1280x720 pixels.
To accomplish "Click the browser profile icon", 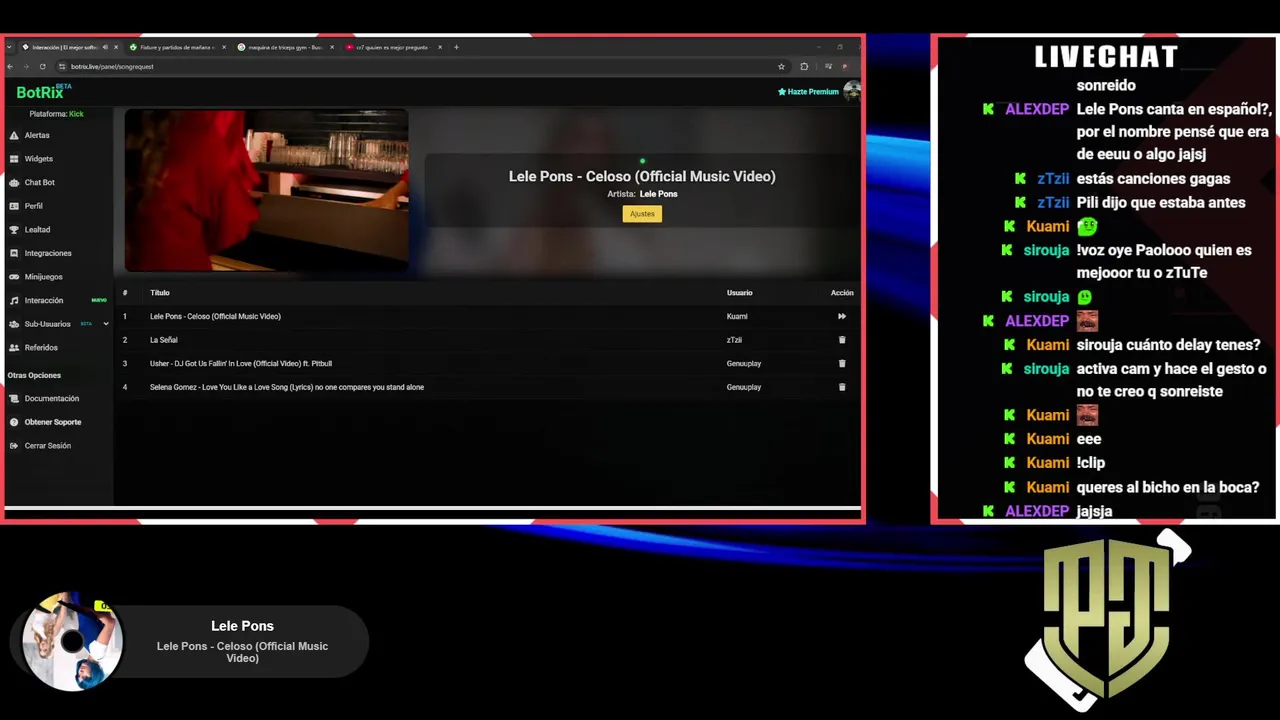I will (x=845, y=67).
